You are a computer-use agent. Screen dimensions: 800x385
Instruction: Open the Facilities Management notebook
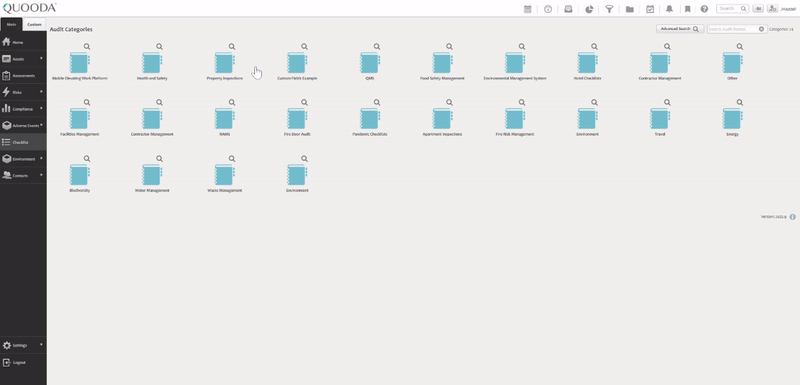pos(80,119)
